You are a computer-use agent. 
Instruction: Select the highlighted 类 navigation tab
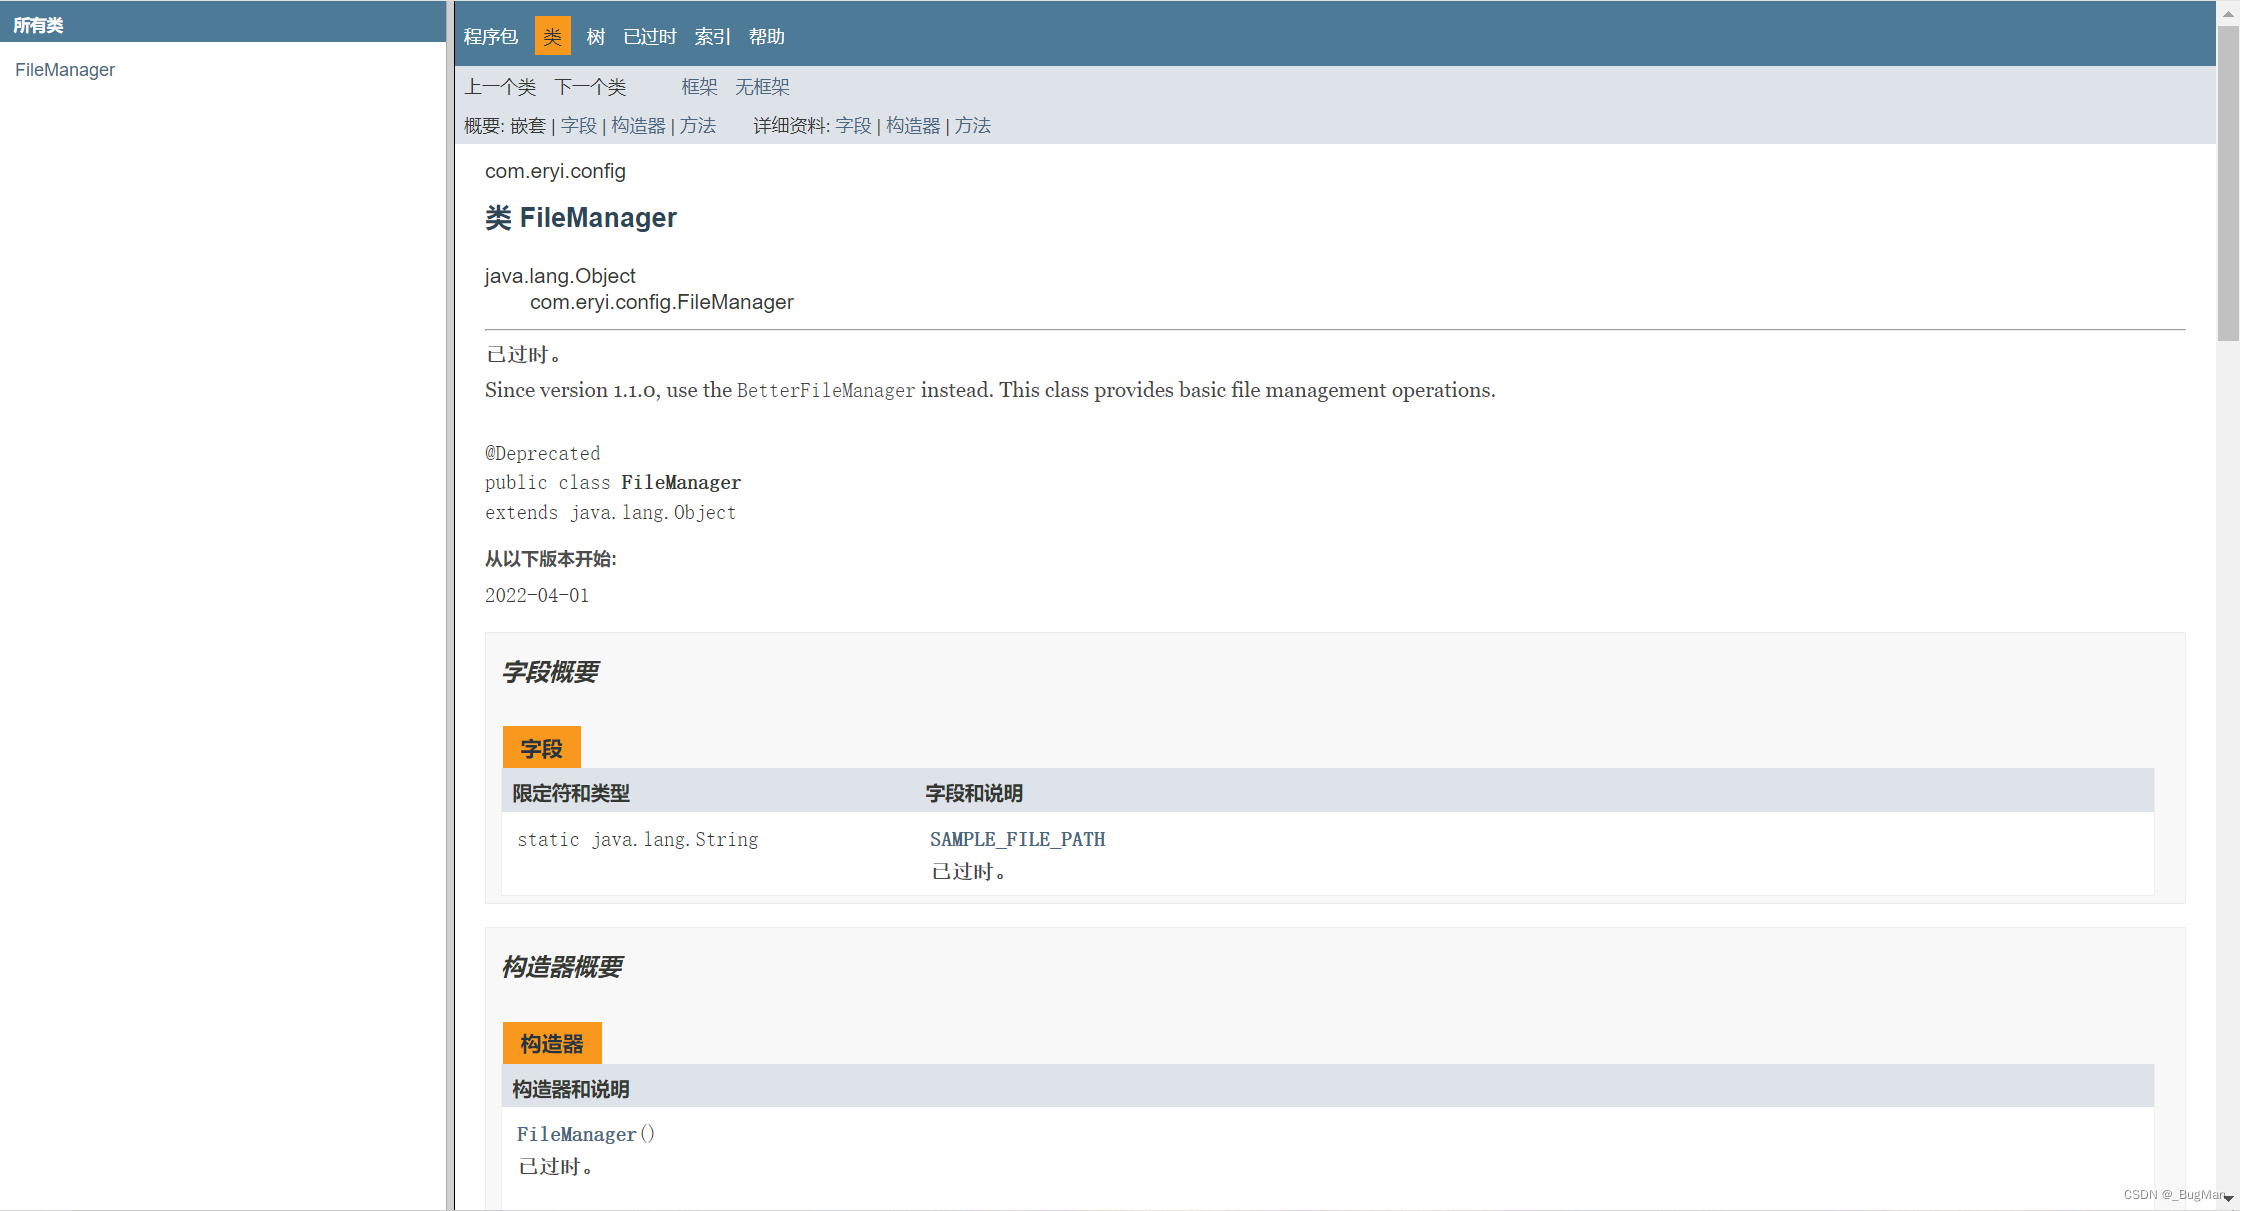click(552, 37)
